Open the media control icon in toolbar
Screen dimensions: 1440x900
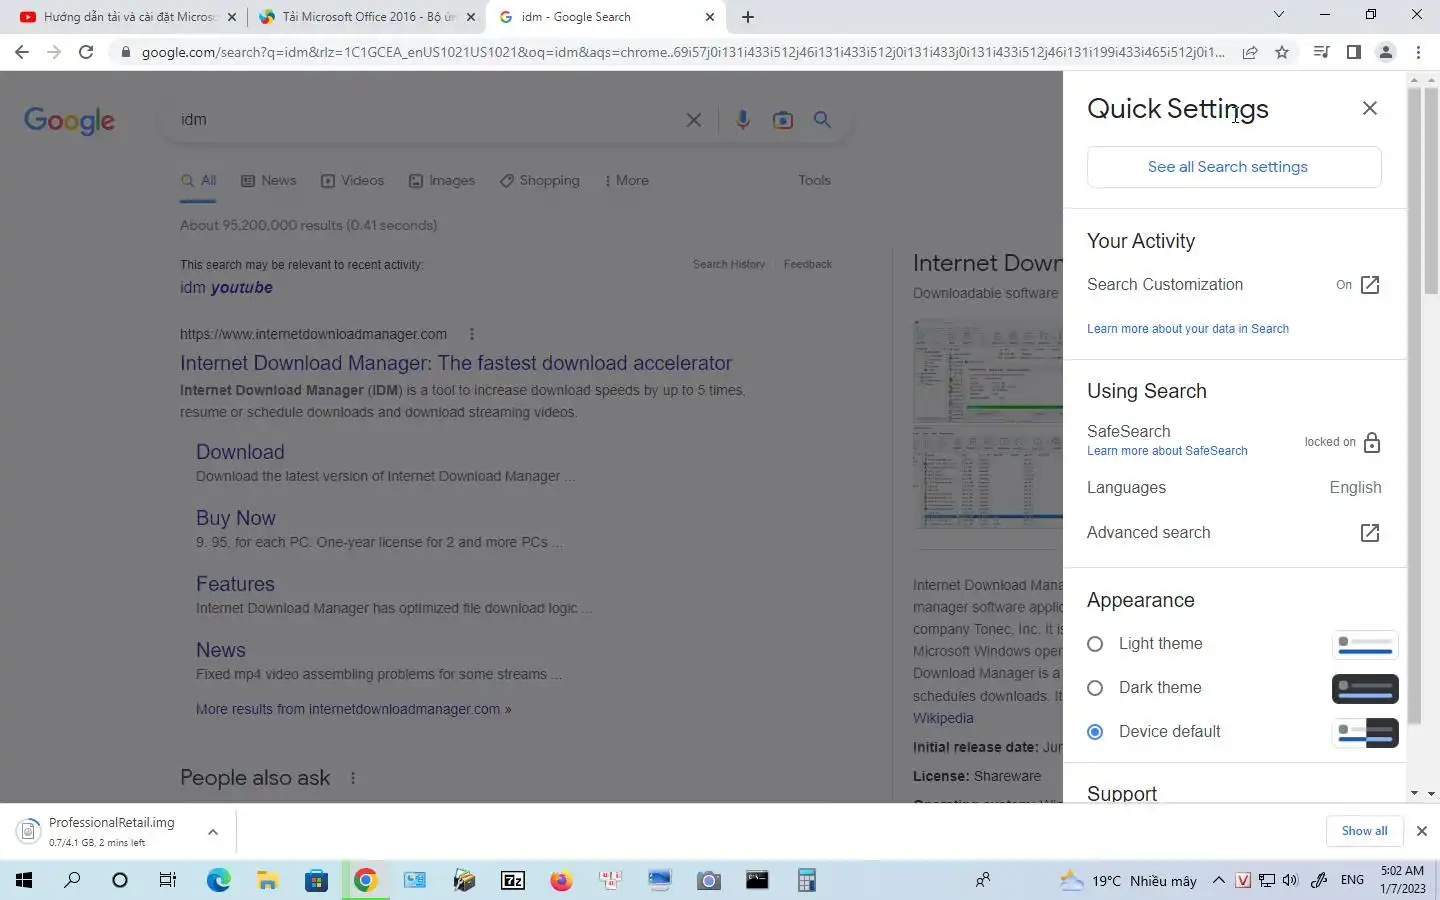click(x=1321, y=52)
